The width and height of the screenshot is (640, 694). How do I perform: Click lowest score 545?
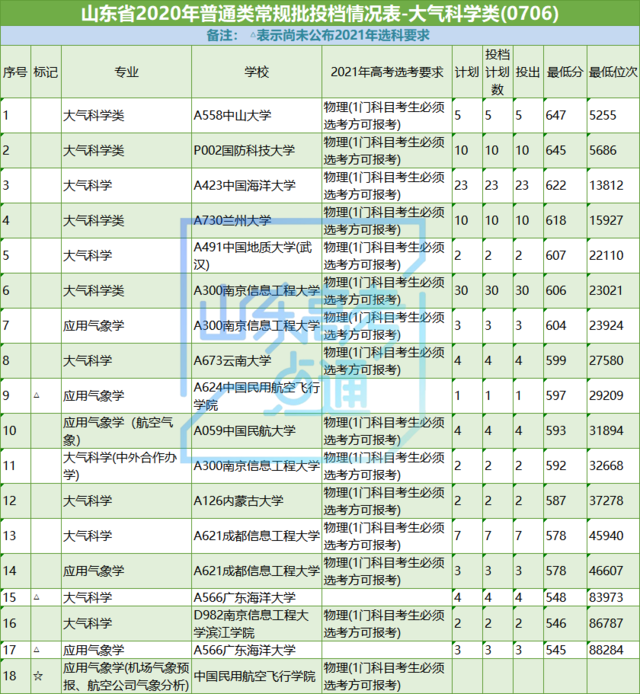[x=555, y=650]
